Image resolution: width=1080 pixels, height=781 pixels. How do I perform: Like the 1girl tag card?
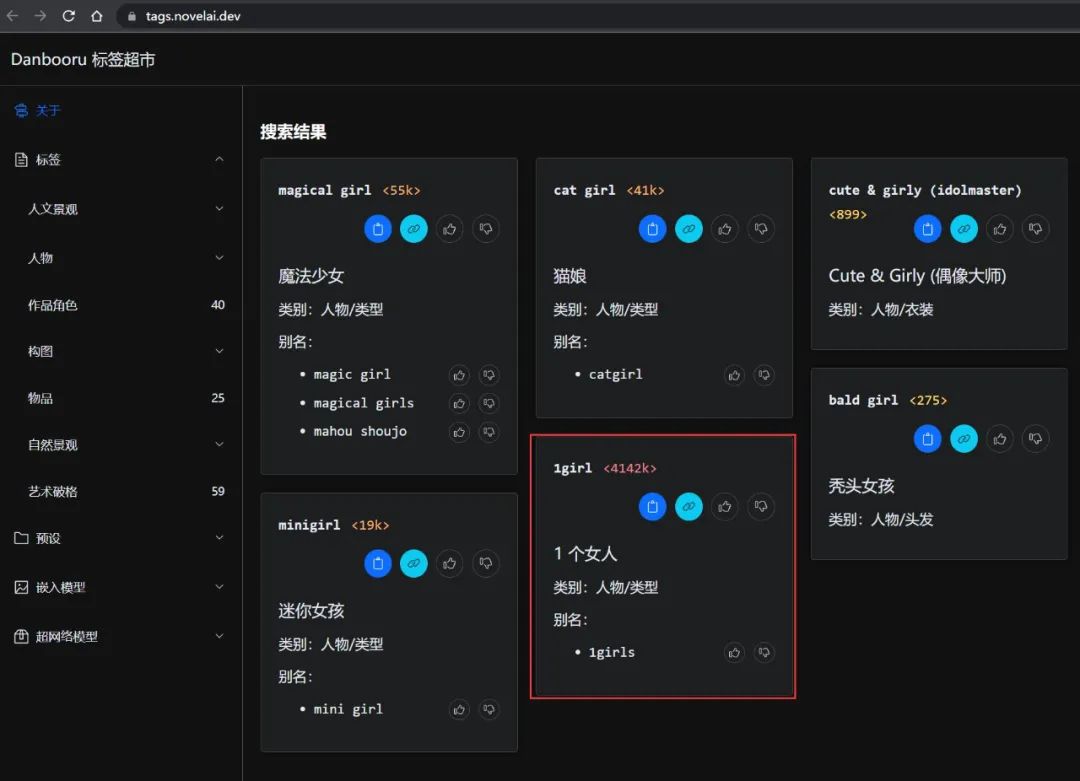tap(725, 507)
